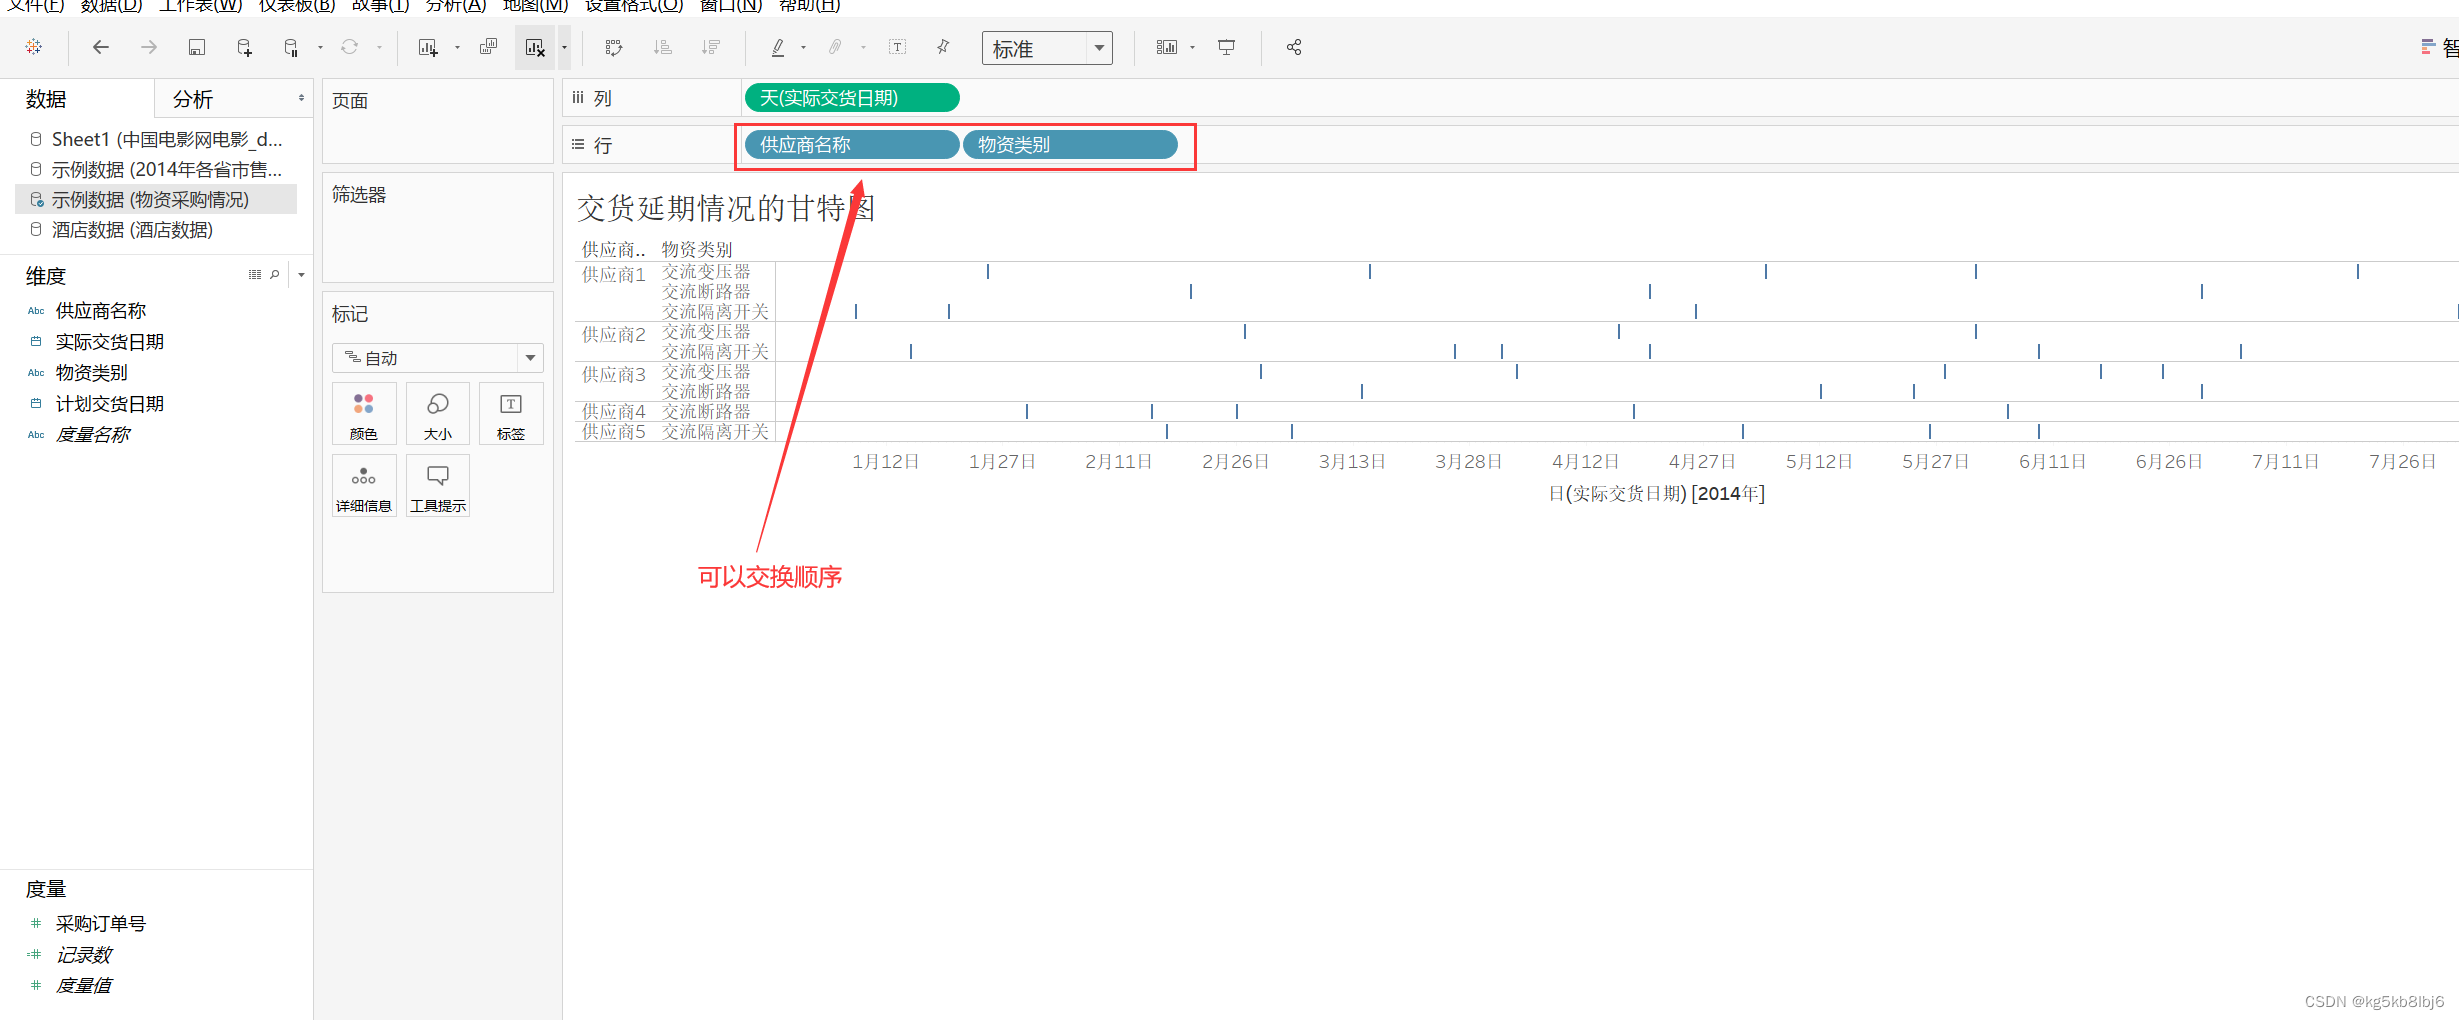Select 示例数据 (物资采购情况) data source
Image resolution: width=2459 pixels, height=1020 pixels.
click(x=157, y=199)
